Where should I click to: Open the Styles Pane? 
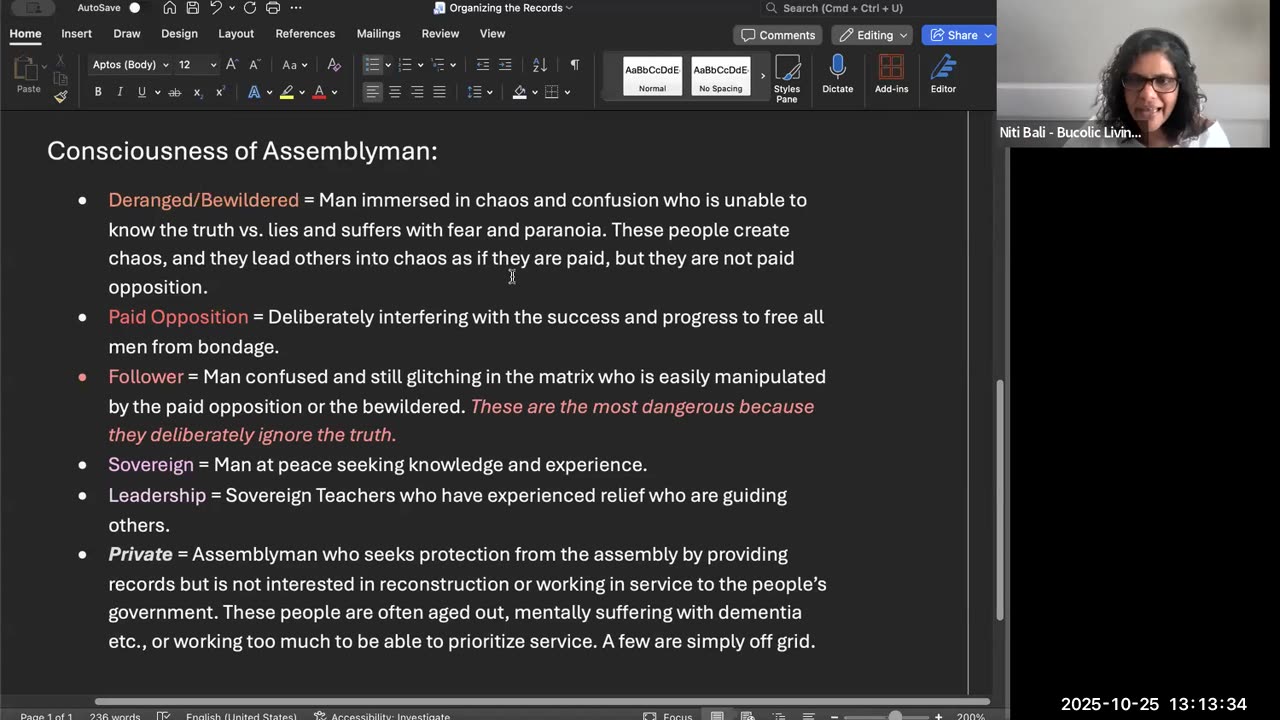(787, 79)
